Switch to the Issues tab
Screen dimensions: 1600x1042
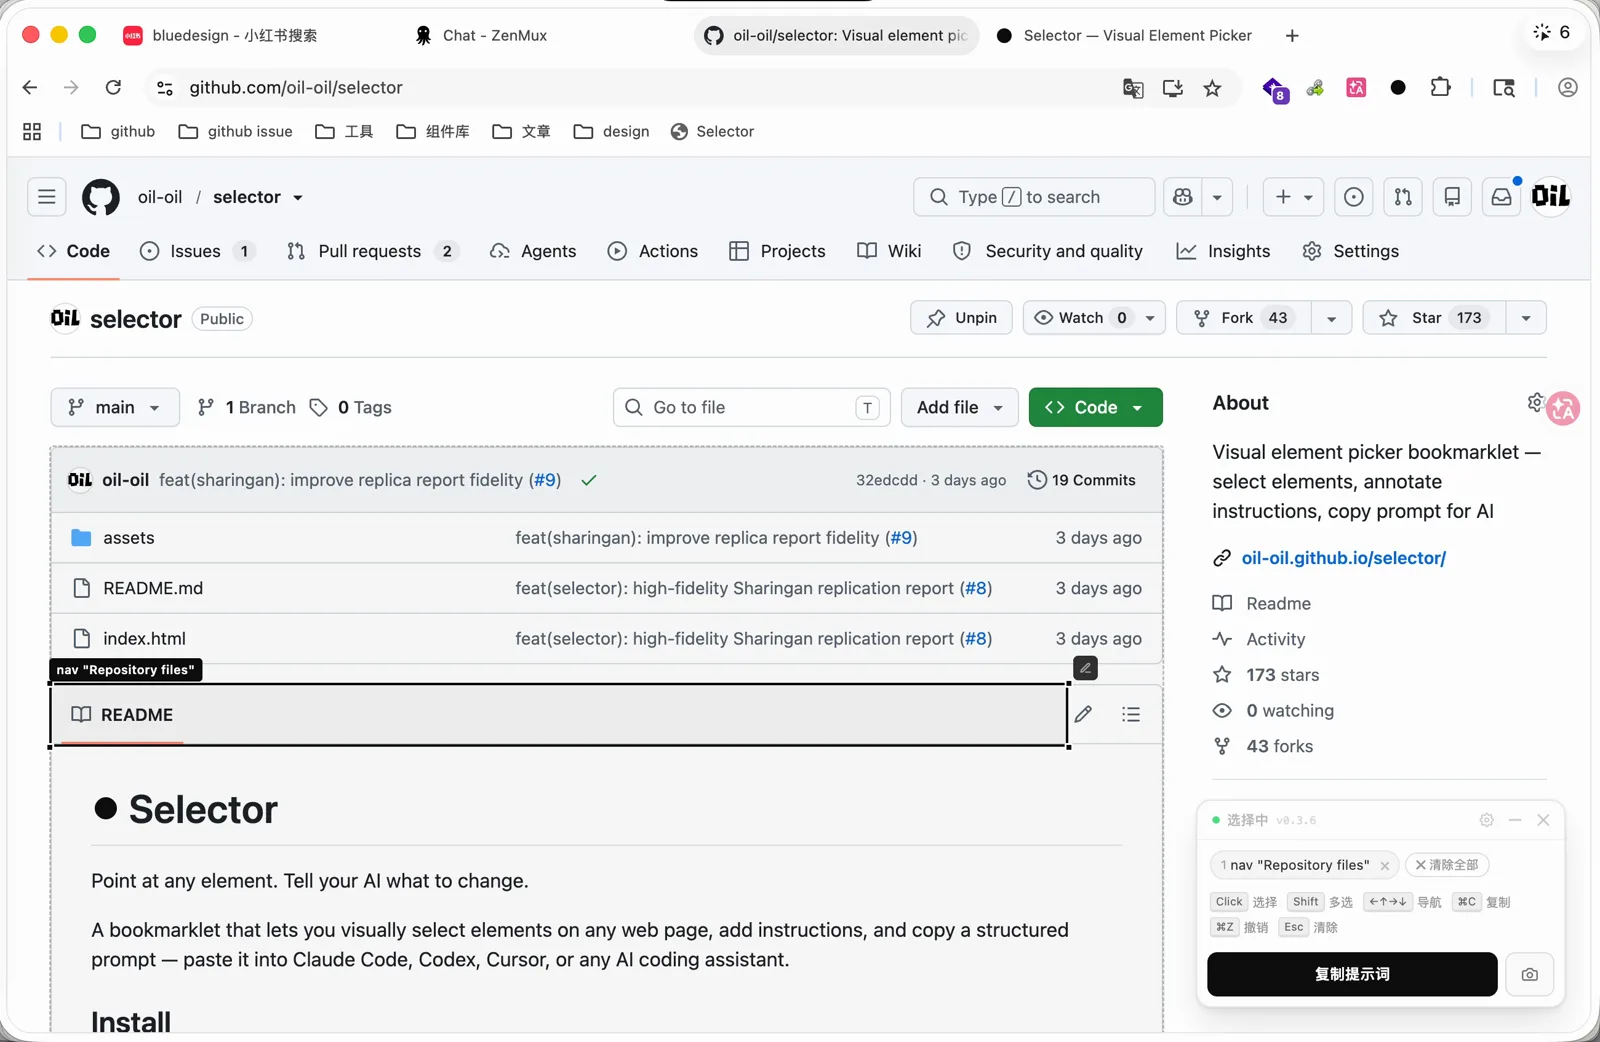point(198,251)
